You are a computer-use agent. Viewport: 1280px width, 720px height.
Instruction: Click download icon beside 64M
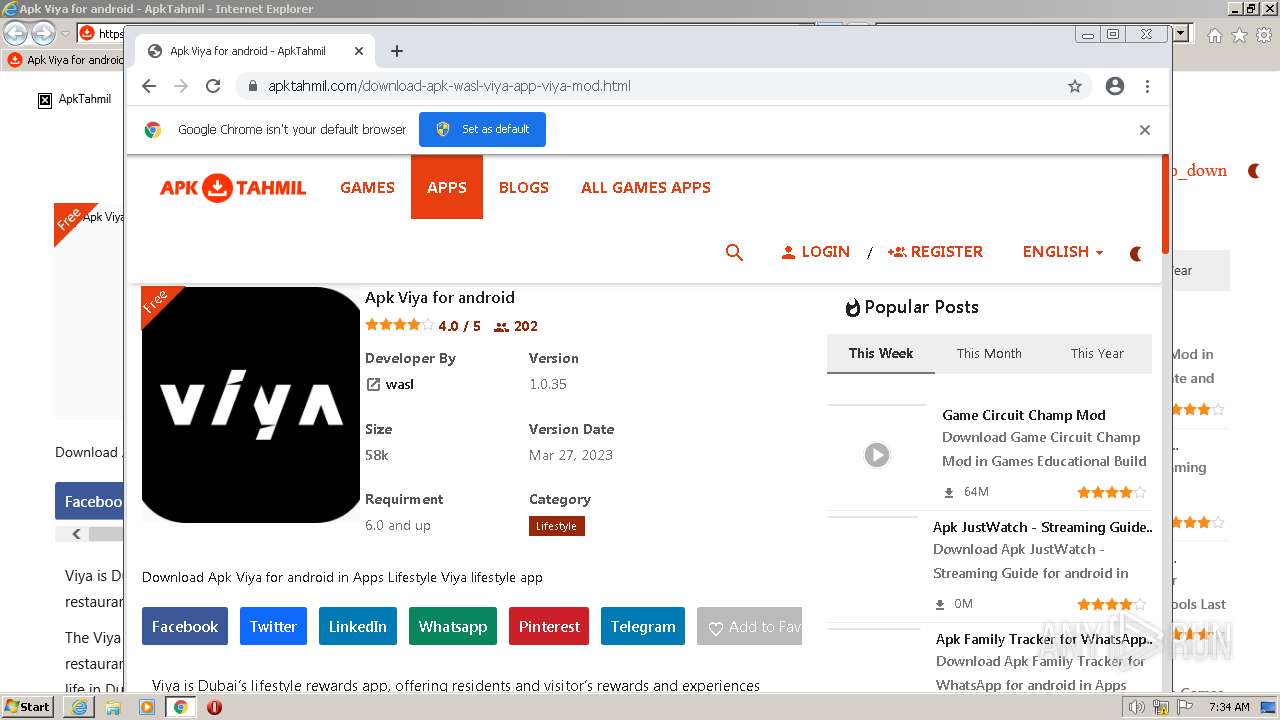(949, 492)
